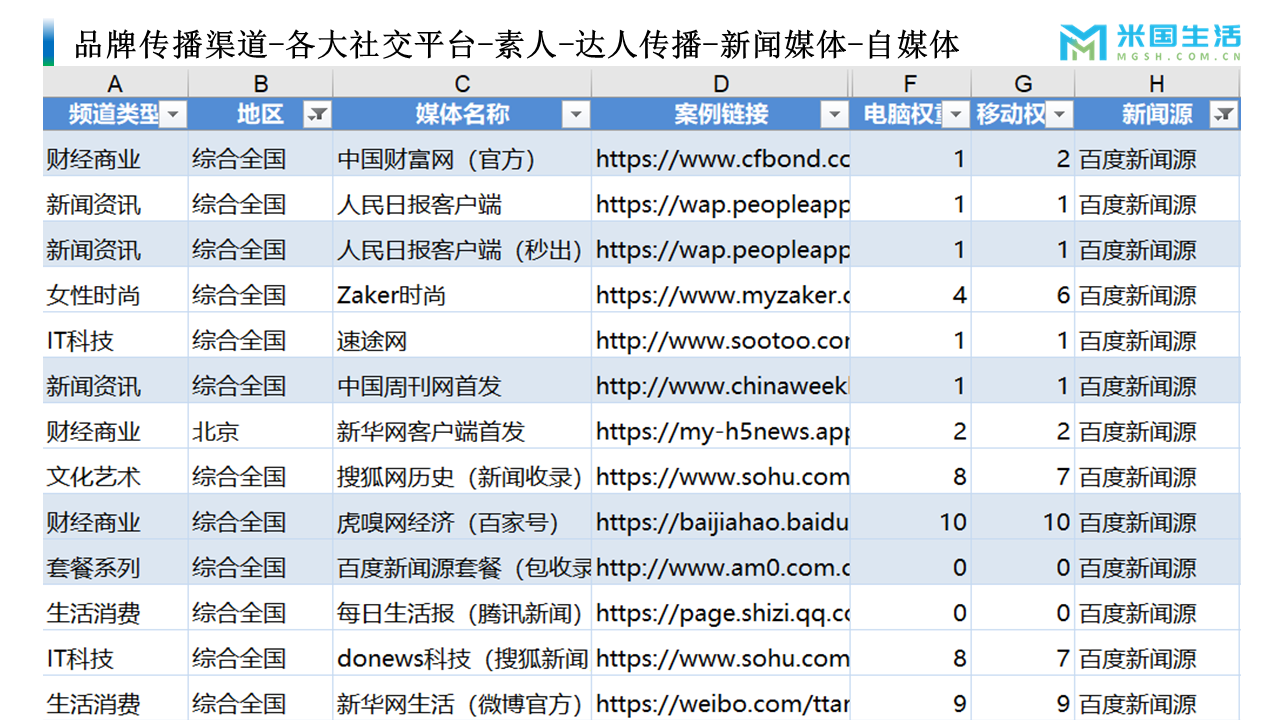The image size is (1280, 720).
Task: Select column C header
Action: point(462,84)
